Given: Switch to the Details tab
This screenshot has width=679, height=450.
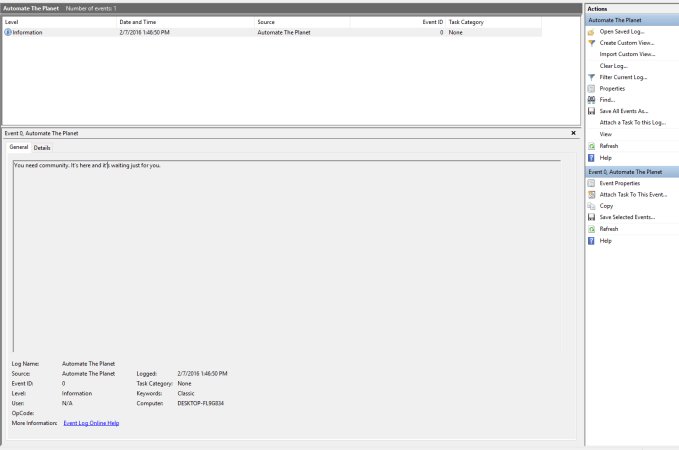Looking at the screenshot, I should [x=42, y=148].
